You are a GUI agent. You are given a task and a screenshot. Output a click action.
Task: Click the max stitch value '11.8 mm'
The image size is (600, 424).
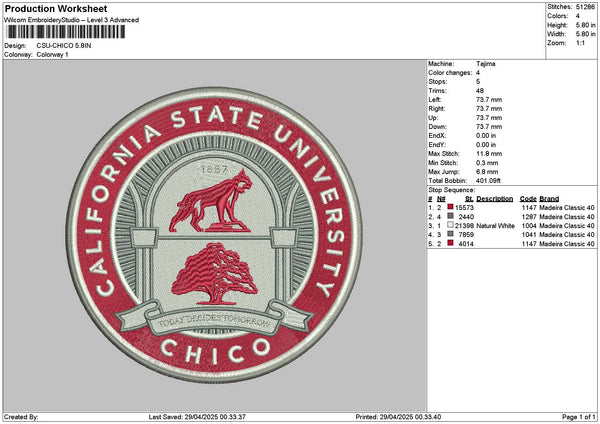489,154
